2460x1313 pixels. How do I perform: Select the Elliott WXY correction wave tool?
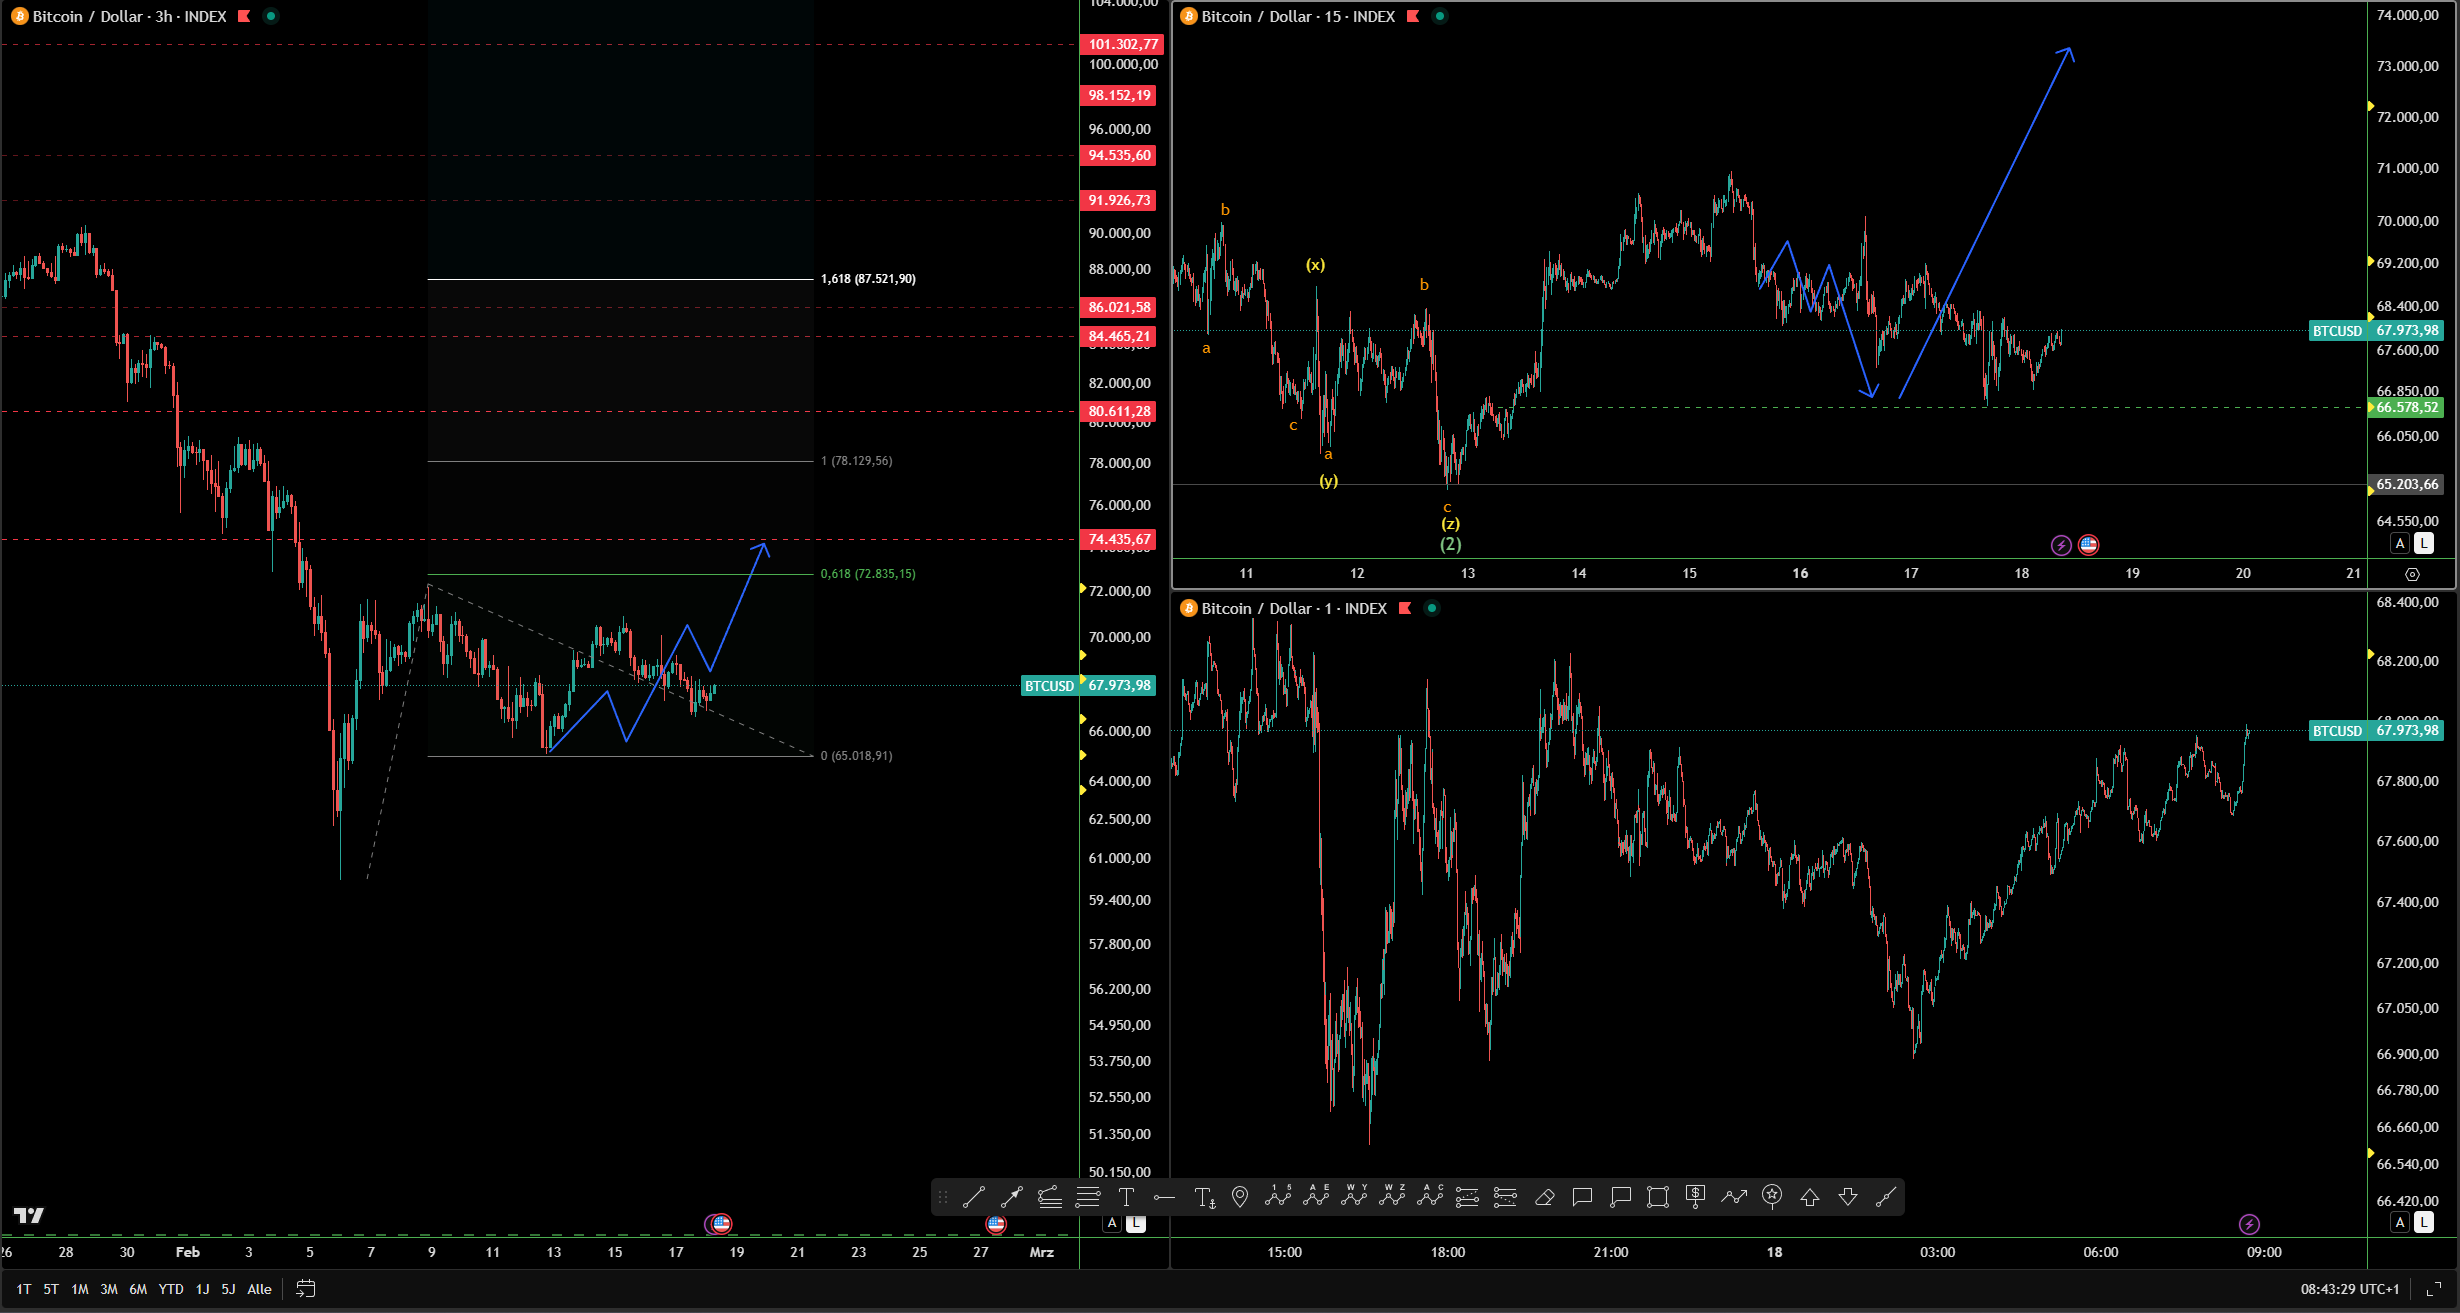(x=1354, y=1197)
